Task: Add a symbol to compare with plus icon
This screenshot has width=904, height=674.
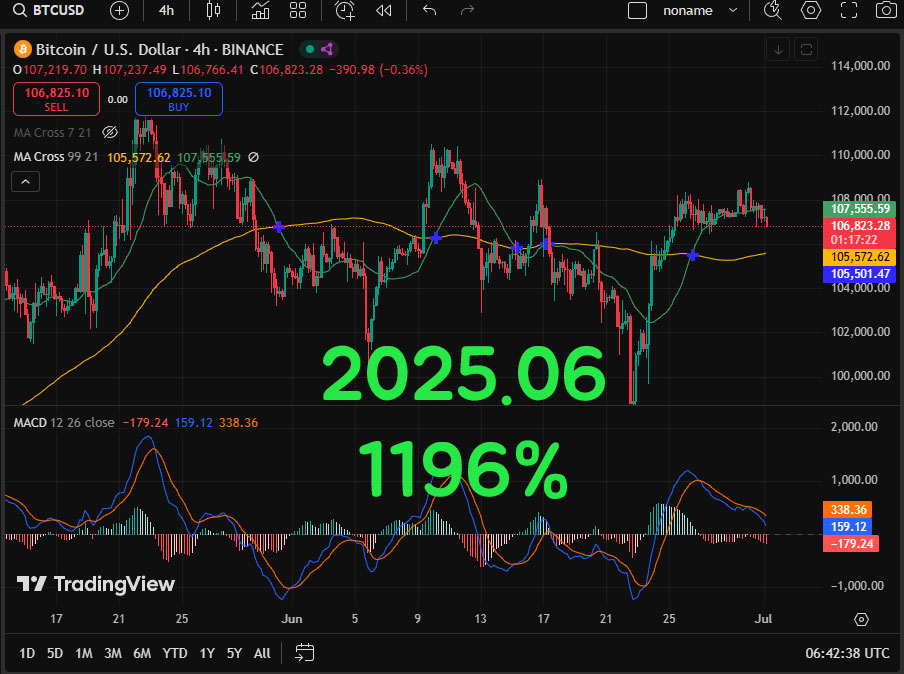Action: [119, 10]
